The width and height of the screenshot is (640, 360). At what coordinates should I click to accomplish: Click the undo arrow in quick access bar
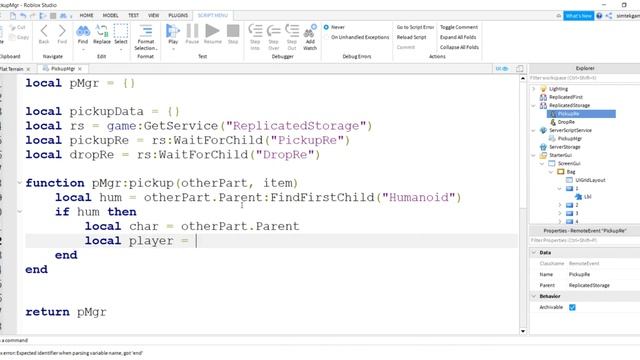coord(23,16)
